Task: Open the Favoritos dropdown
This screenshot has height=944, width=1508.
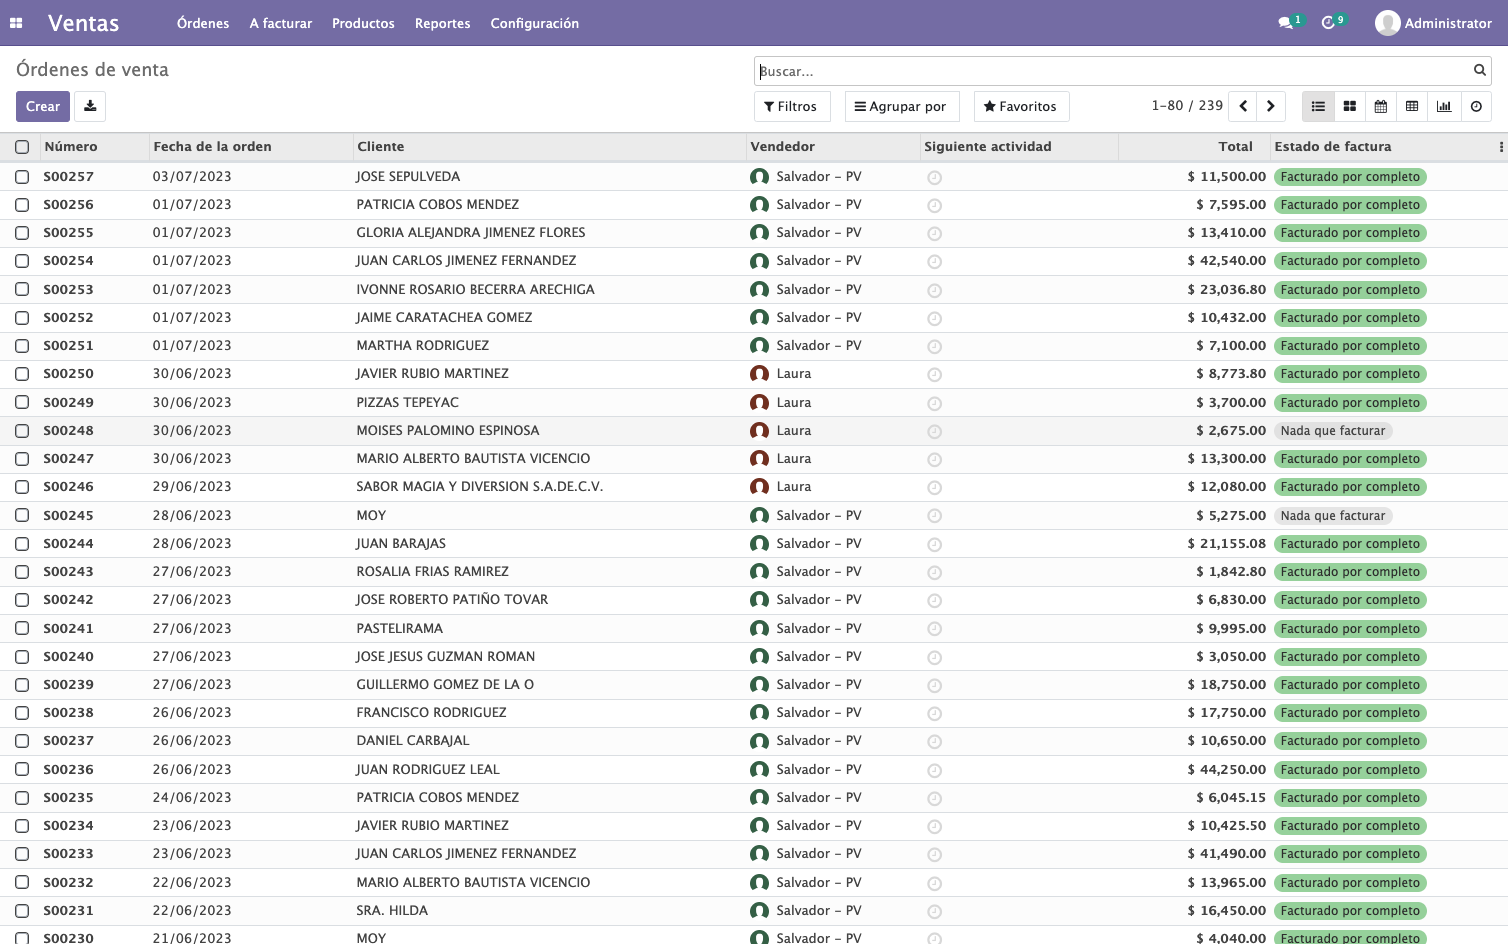Action: [1020, 106]
